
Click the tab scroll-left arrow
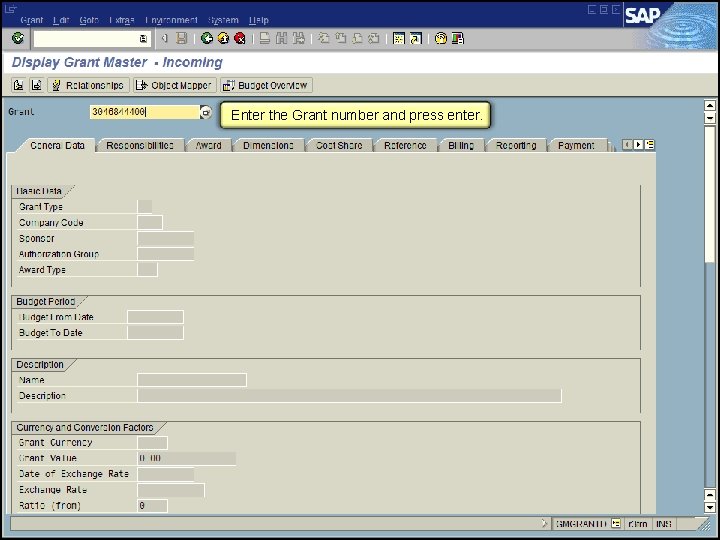tap(627, 145)
